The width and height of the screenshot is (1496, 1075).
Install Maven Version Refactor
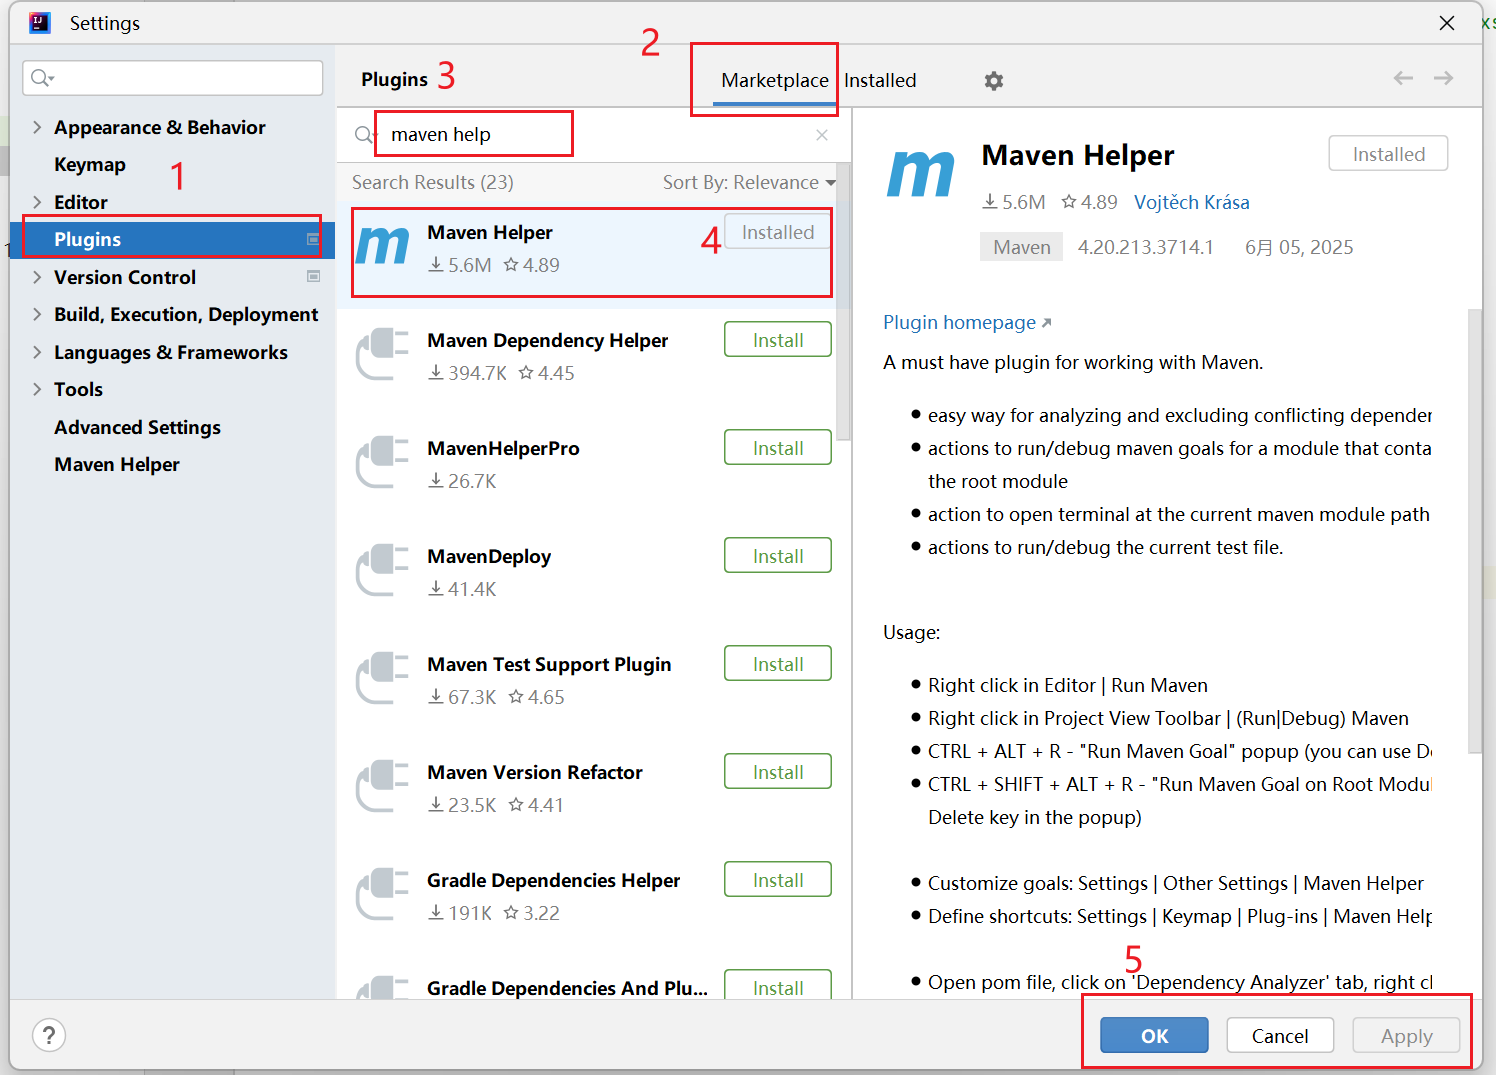(x=778, y=772)
